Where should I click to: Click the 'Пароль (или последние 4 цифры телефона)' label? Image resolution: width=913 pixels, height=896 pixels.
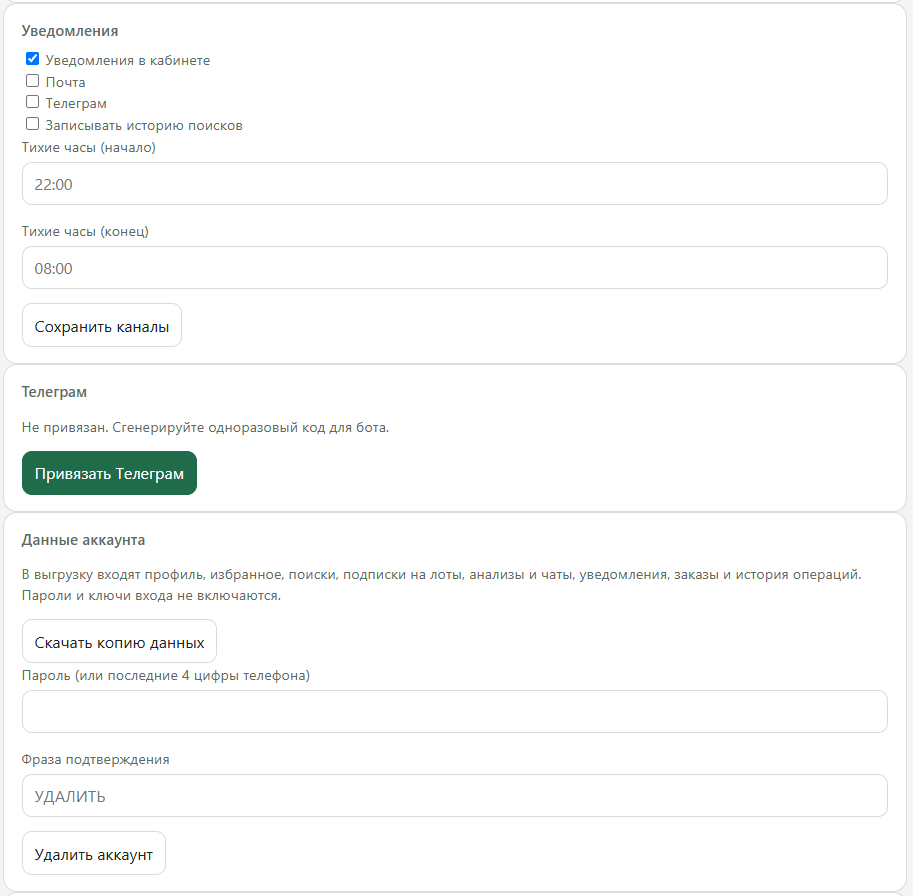pos(166,675)
